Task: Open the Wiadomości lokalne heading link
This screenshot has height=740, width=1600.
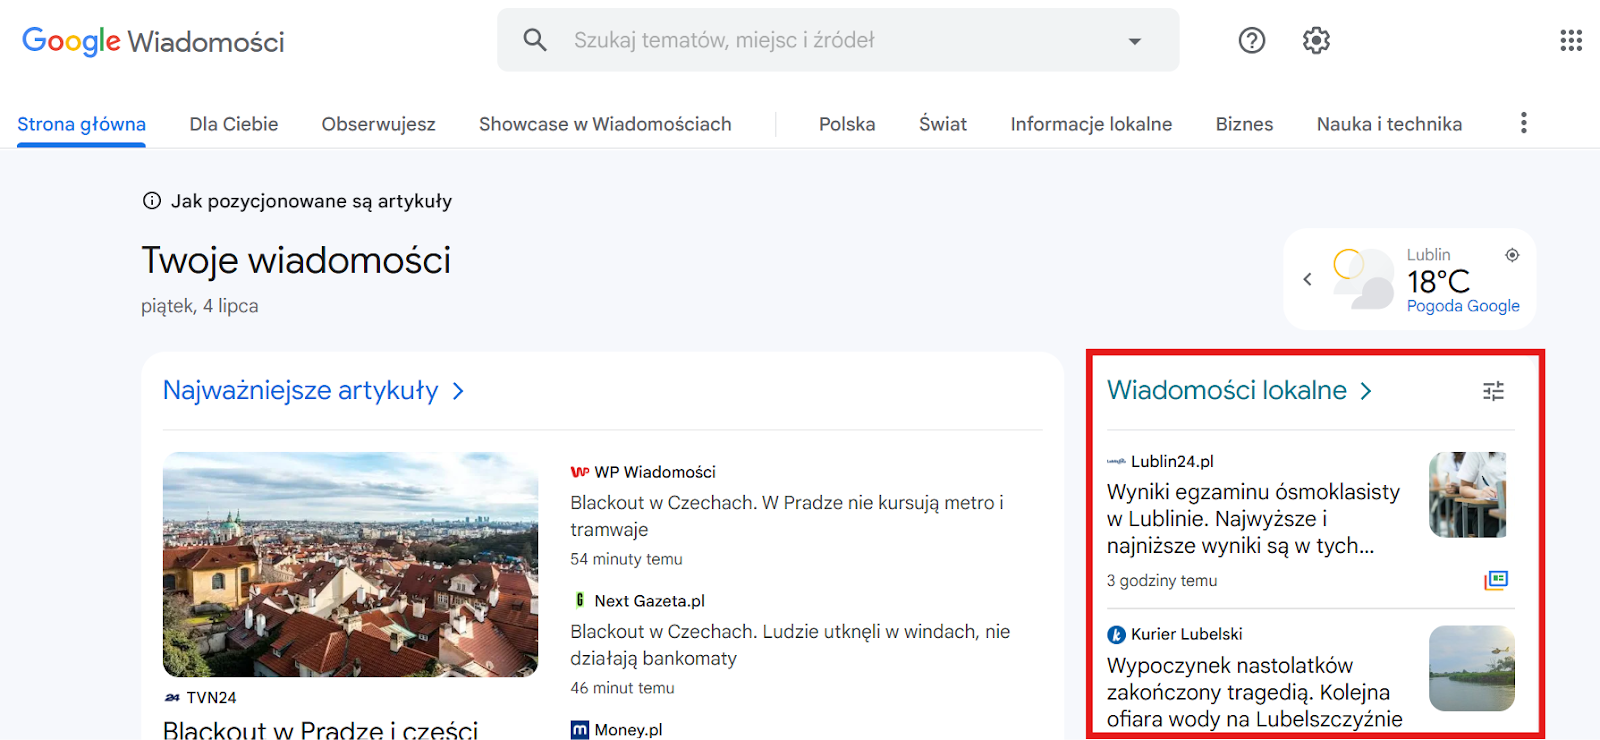Action: 1227,390
